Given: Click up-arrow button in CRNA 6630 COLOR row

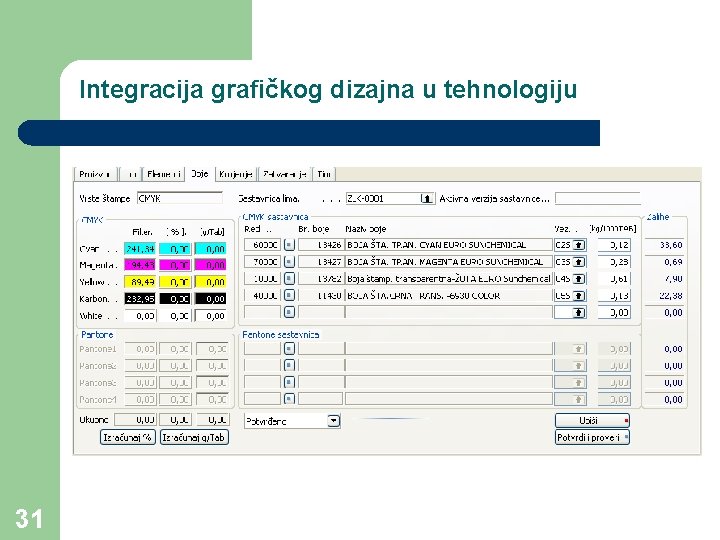Looking at the screenshot, I should (579, 295).
